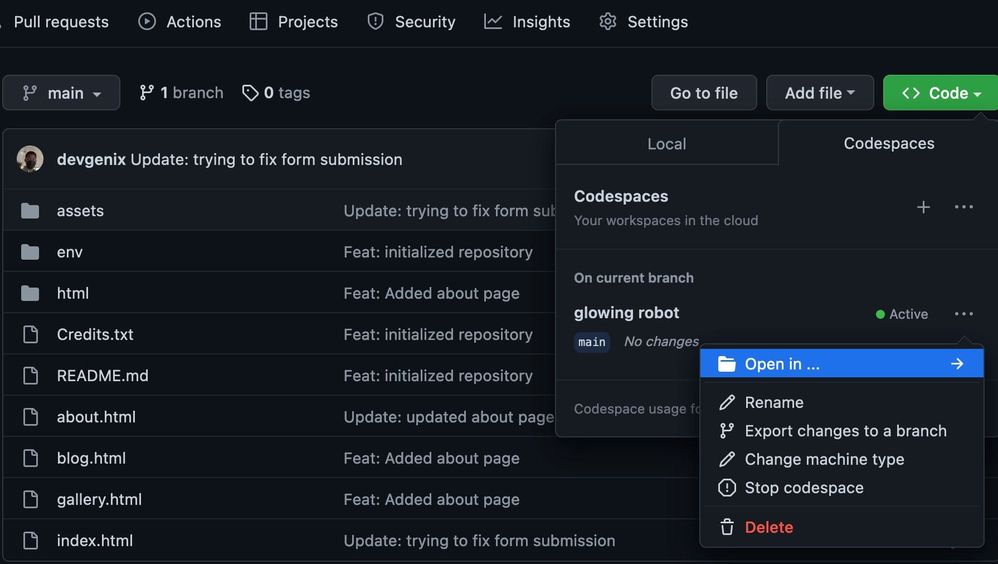Toggle the green Code dropdown button
998x564 pixels.
point(940,93)
